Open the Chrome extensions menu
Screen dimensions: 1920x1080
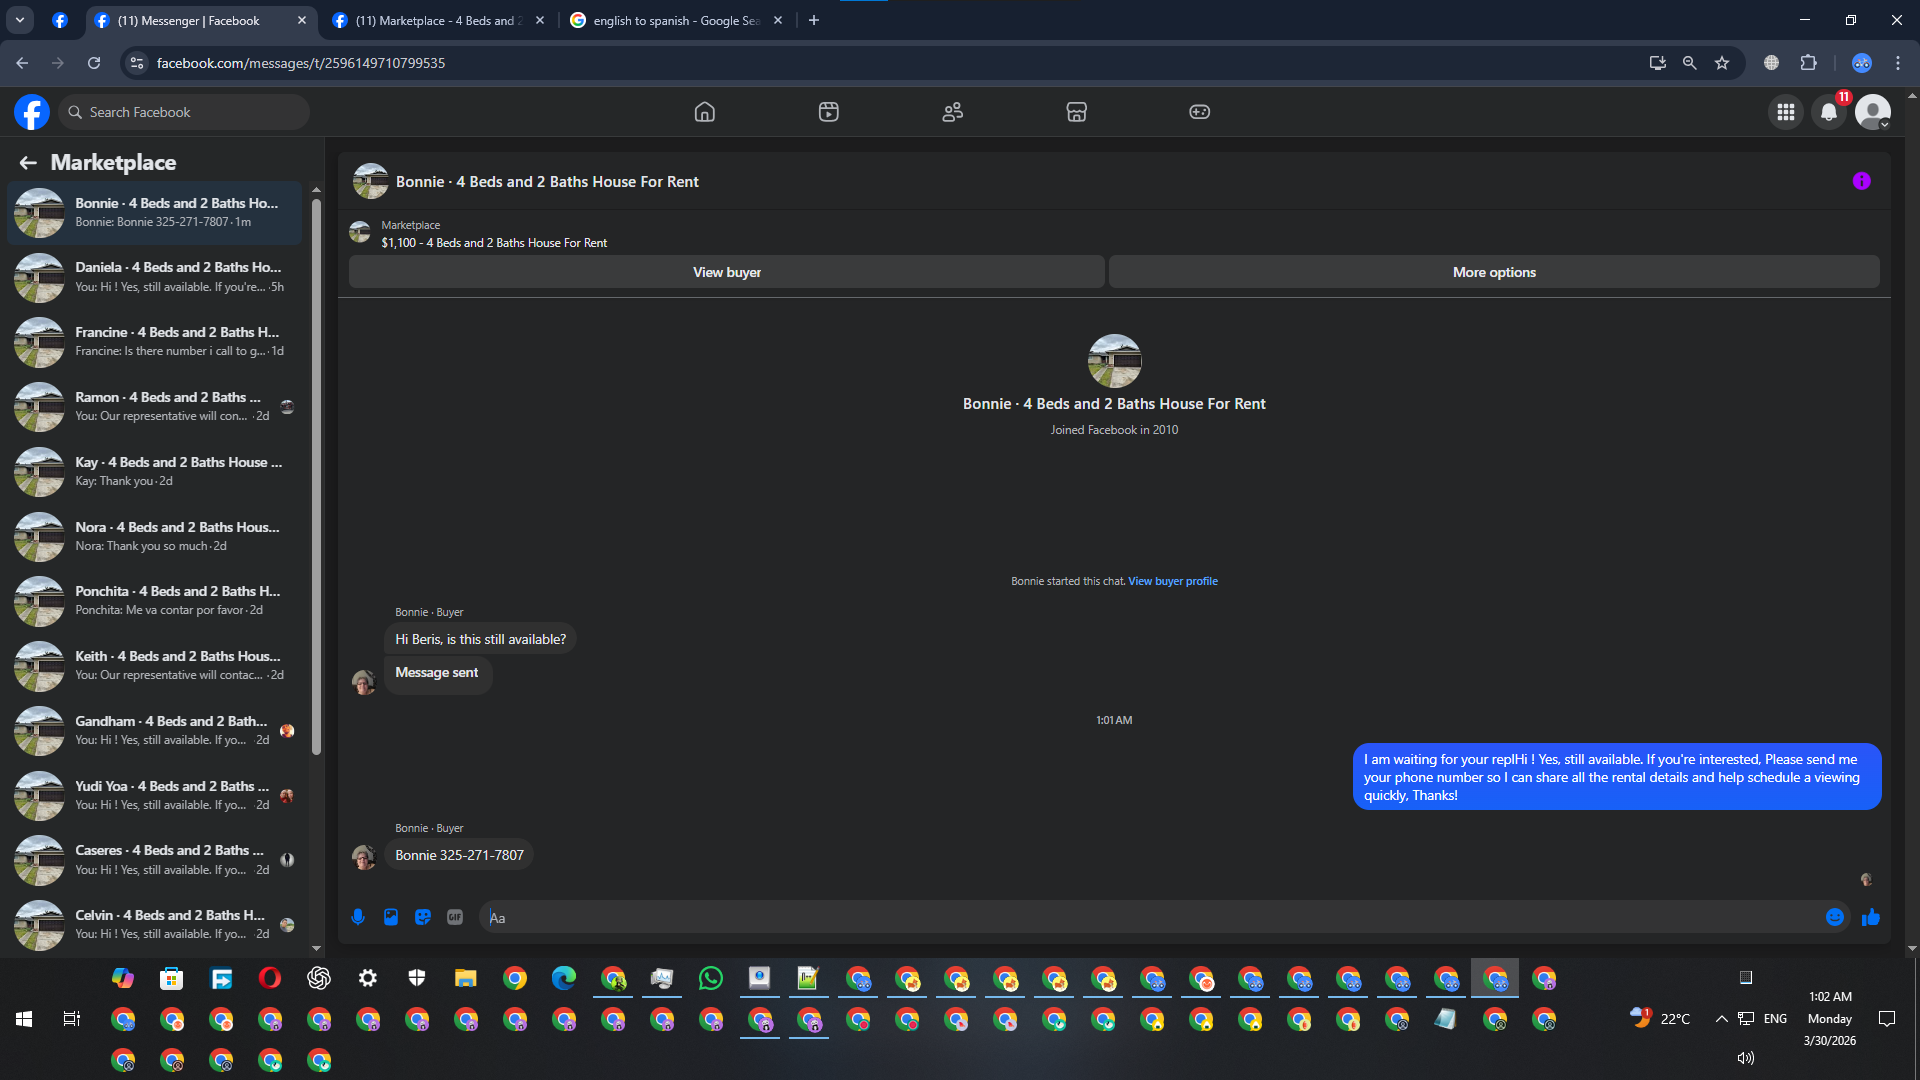tap(1808, 63)
